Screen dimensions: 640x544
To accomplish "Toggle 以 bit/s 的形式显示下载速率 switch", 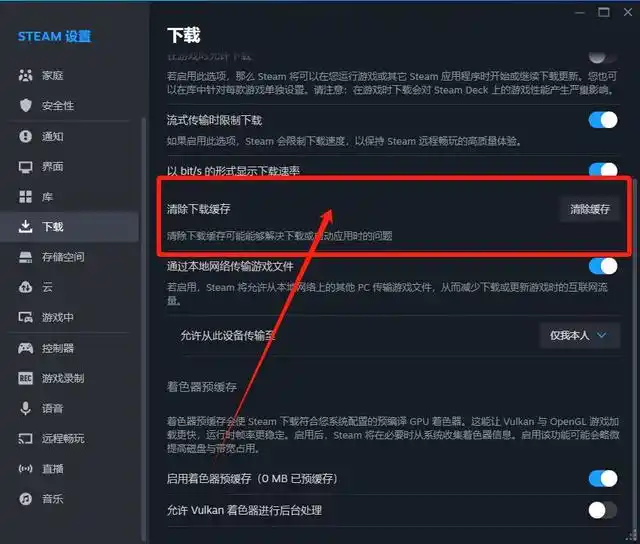I will (x=603, y=169).
